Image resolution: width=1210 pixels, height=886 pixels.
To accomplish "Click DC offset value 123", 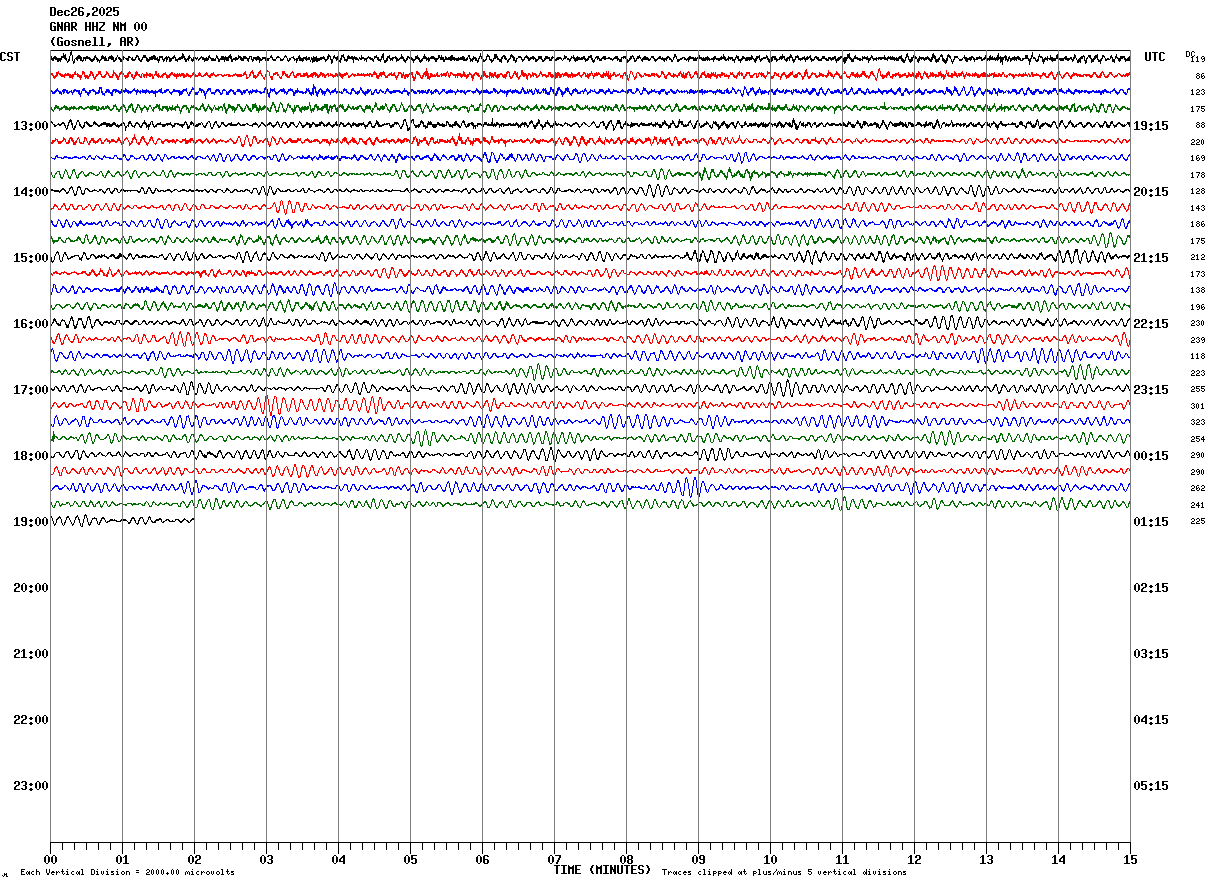I will (x=1198, y=92).
